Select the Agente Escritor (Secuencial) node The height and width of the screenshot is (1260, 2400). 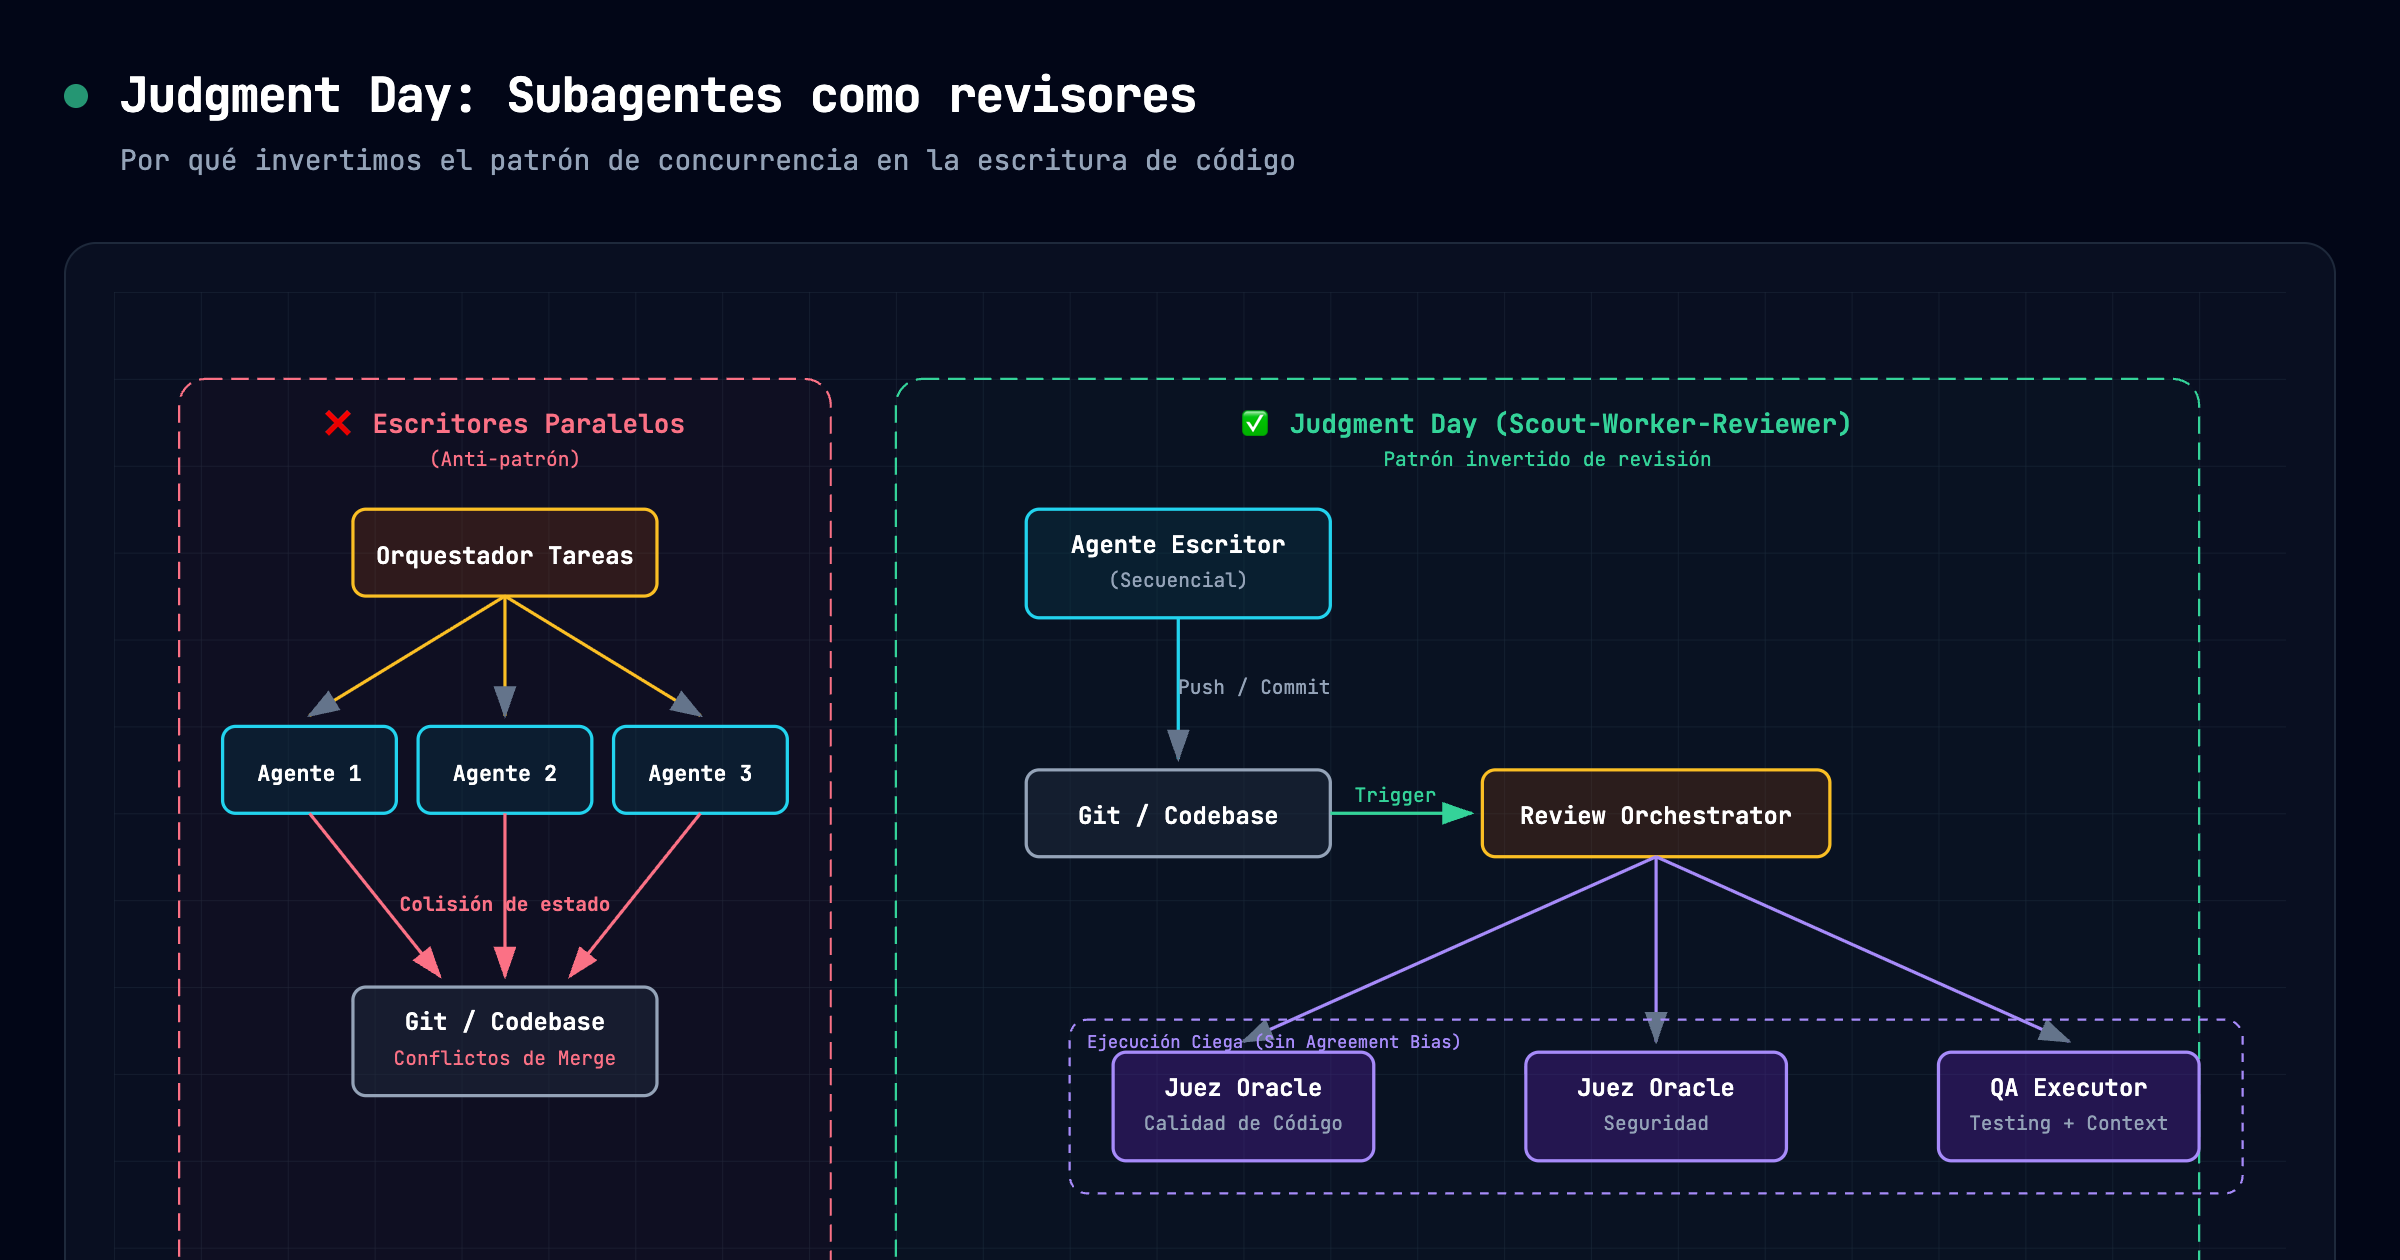pyautogui.click(x=1178, y=564)
